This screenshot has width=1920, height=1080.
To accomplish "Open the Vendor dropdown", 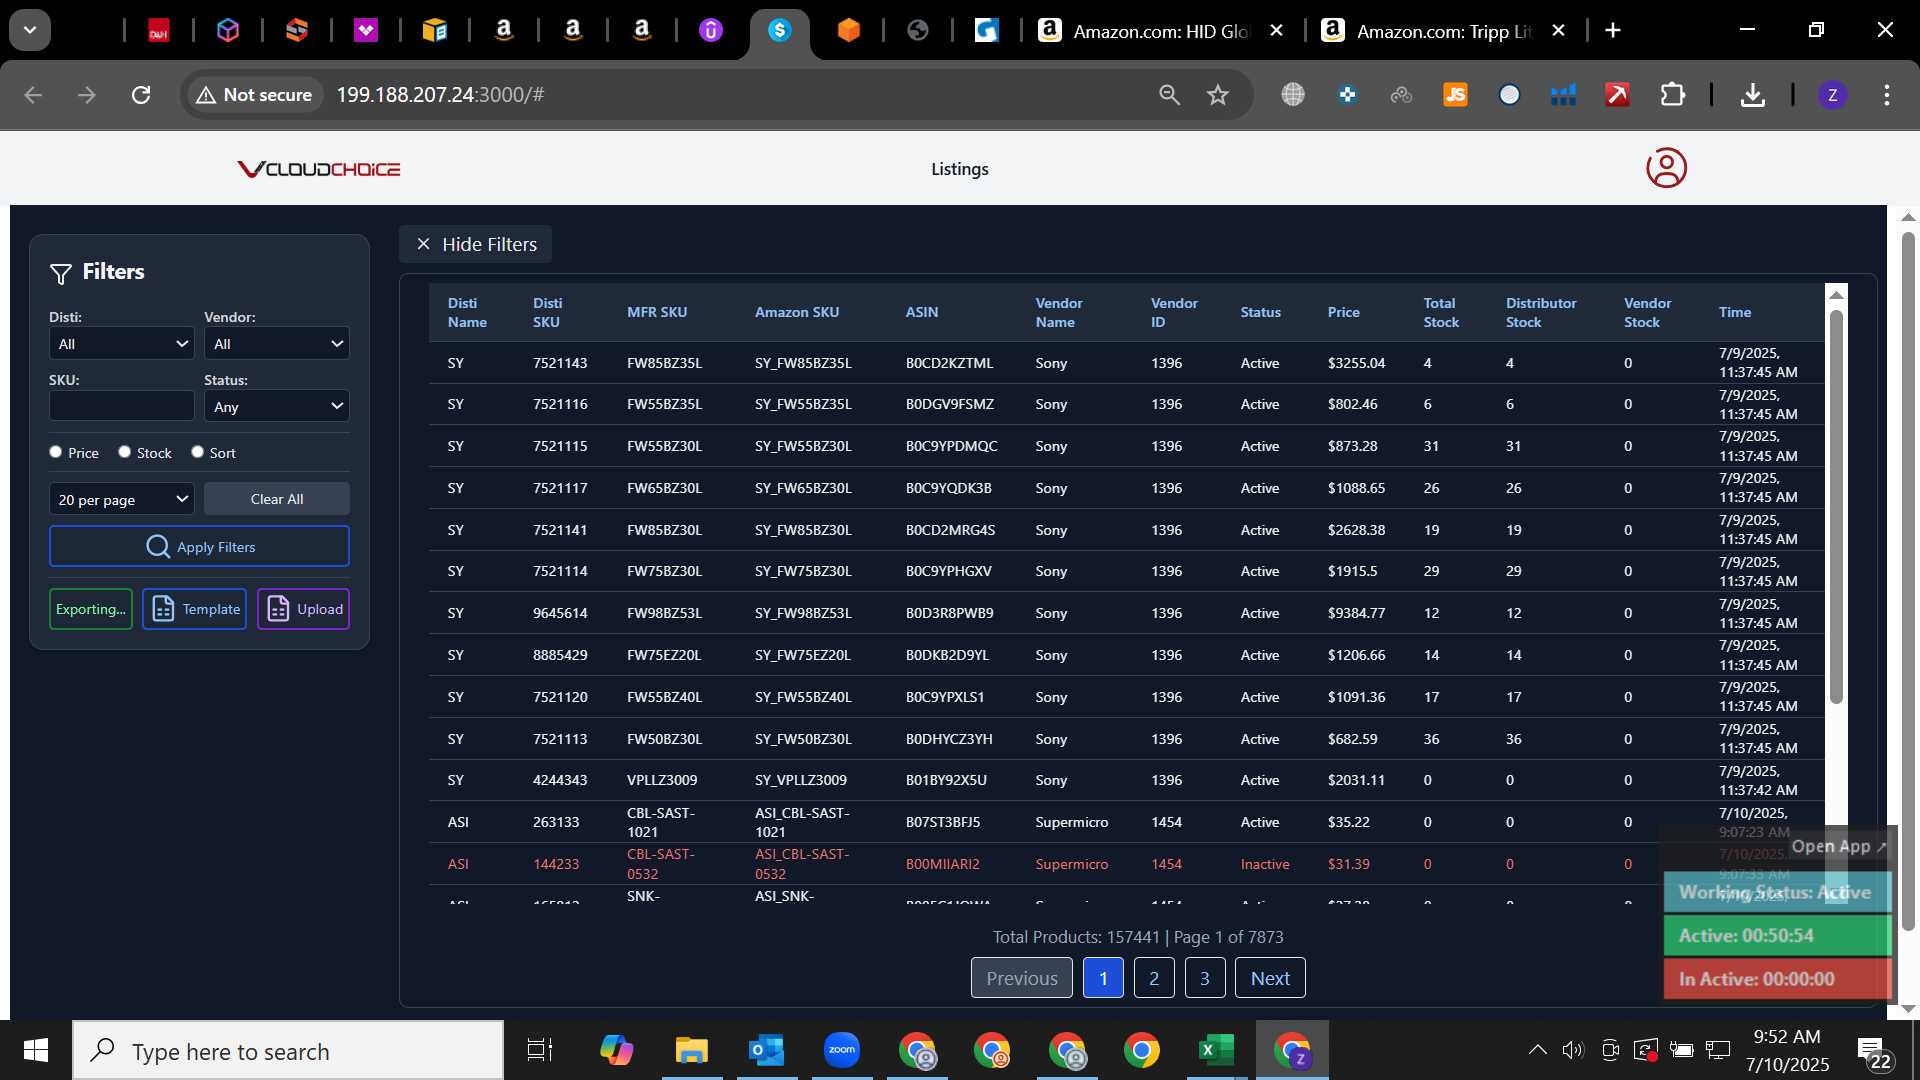I will (x=277, y=343).
